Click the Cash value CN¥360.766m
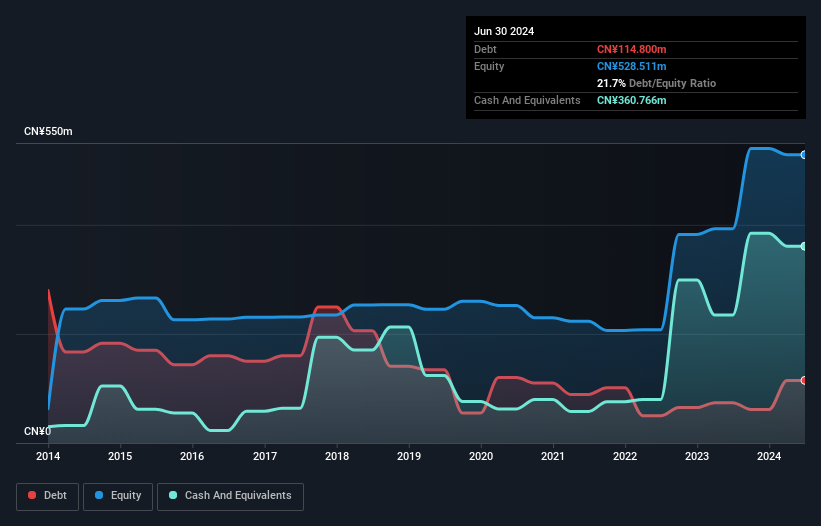821x526 pixels. [631, 100]
